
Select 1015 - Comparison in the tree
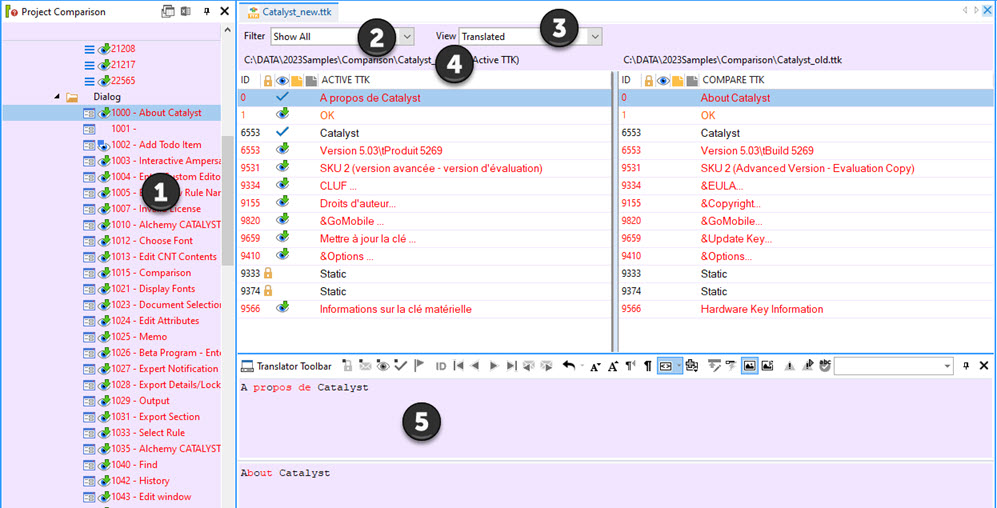coord(164,273)
